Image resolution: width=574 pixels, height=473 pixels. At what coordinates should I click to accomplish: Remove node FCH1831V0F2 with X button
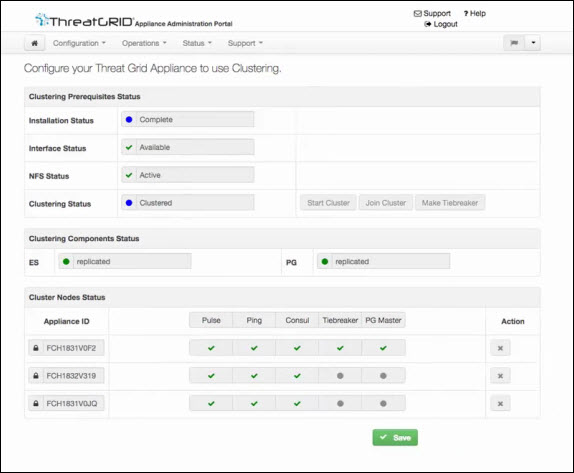tap(500, 348)
